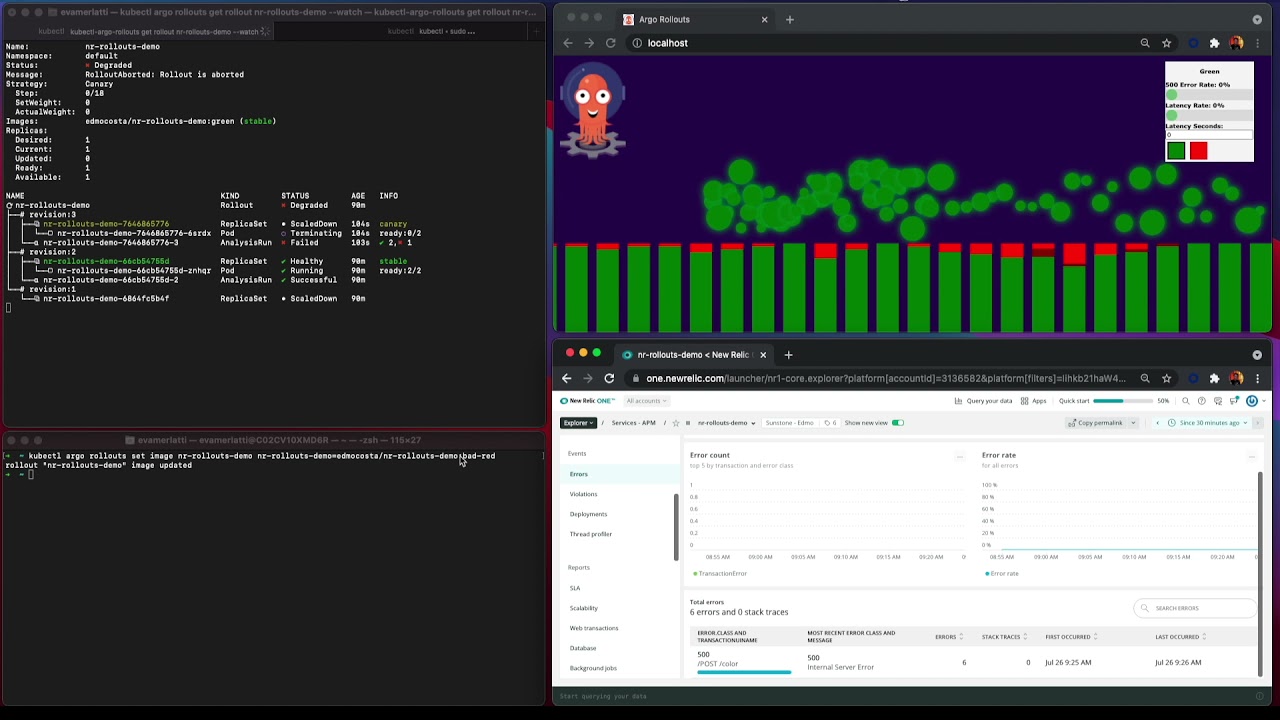Open New Relic search magnifier
Screen dimensions: 1280x720
(x=1186, y=401)
